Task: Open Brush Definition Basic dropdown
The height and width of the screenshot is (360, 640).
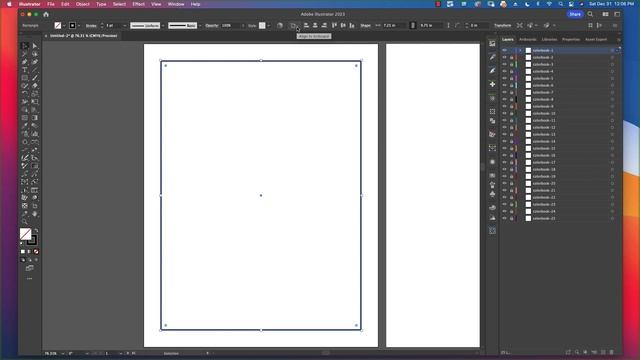Action: [200, 25]
